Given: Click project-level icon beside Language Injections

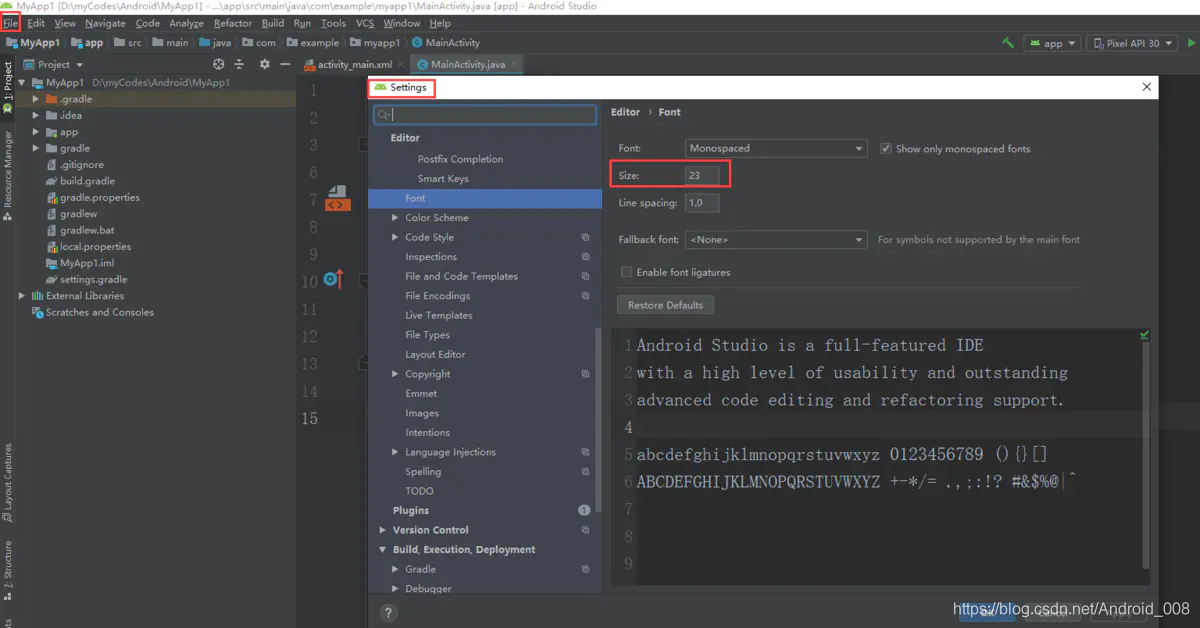Looking at the screenshot, I should (x=585, y=452).
